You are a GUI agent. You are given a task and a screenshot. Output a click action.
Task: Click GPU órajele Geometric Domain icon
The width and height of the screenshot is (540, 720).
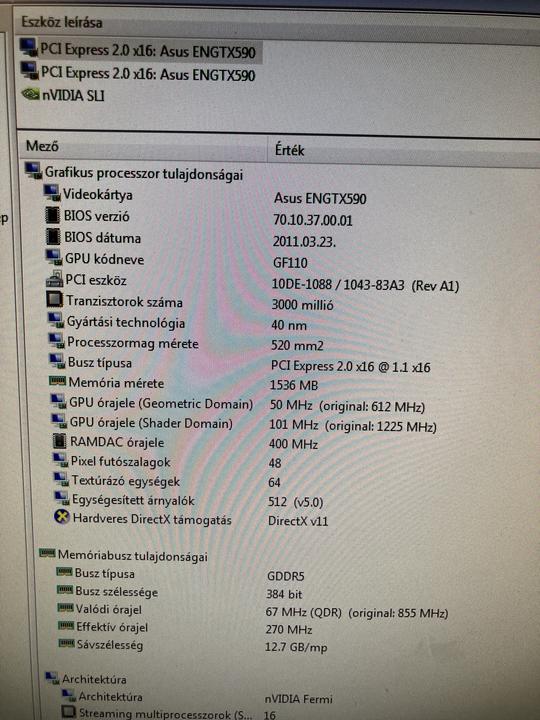tap(58, 401)
